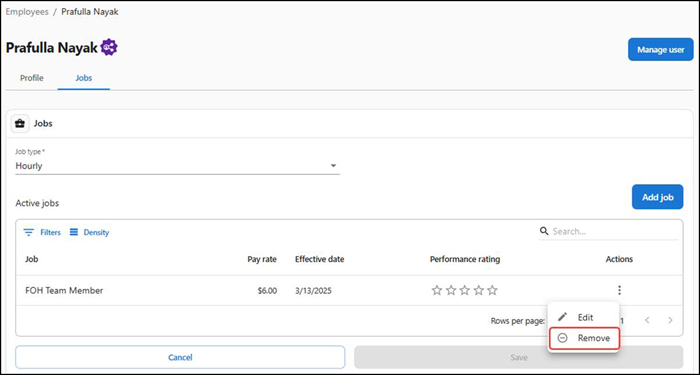Choose Edit from the actions menu
The height and width of the screenshot is (375, 700).
[583, 317]
